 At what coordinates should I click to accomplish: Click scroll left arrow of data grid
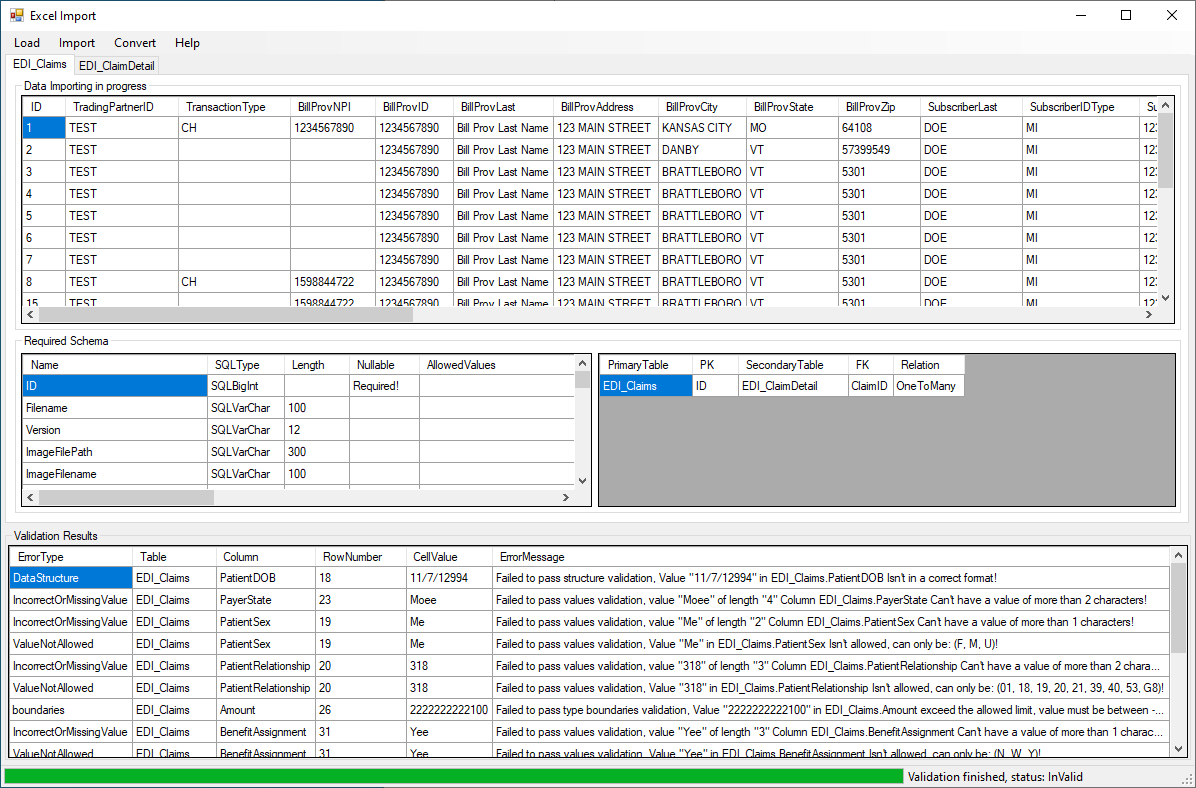(x=31, y=314)
